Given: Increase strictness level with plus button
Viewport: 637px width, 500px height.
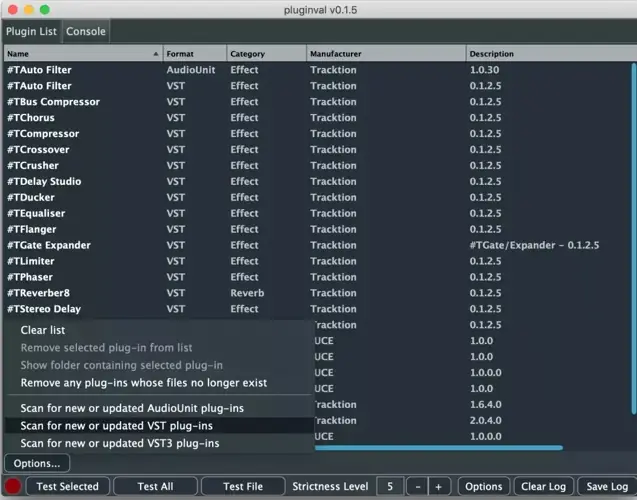Looking at the screenshot, I should [x=438, y=487].
